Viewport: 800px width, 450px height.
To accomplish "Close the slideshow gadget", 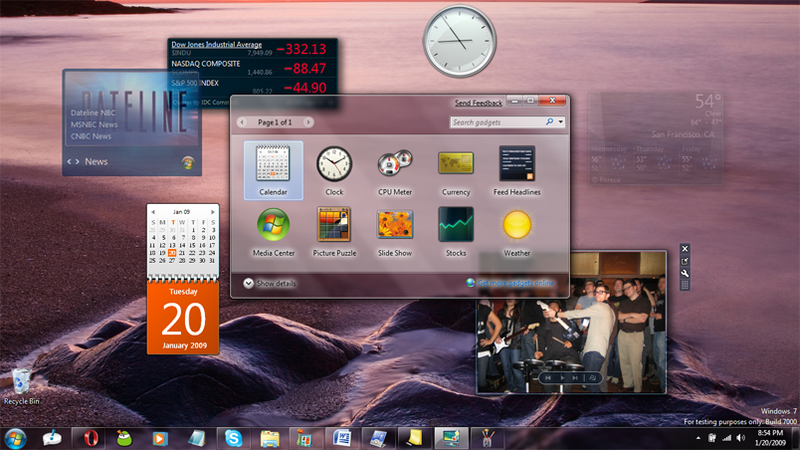I will tap(685, 249).
